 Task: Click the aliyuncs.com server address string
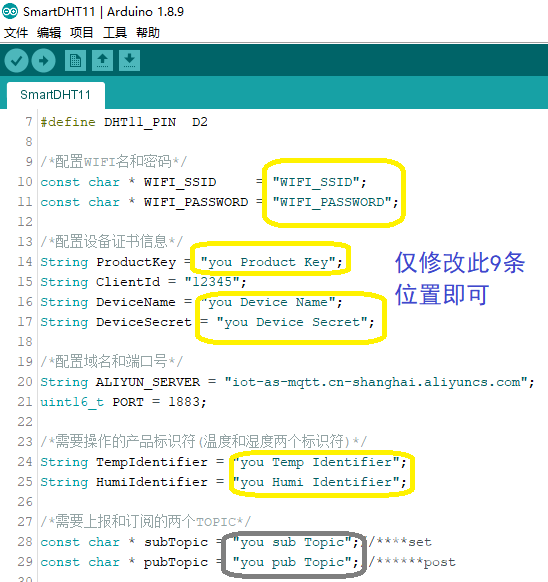(x=376, y=382)
